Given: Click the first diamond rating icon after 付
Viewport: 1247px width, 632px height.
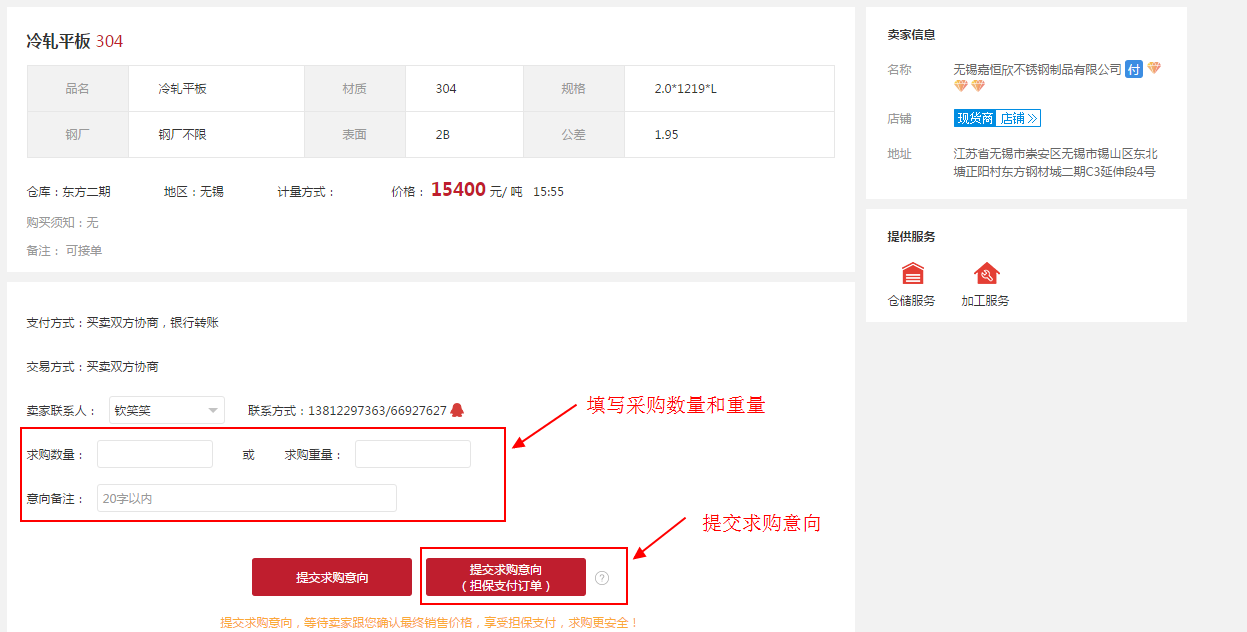Looking at the screenshot, I should [x=1154, y=69].
